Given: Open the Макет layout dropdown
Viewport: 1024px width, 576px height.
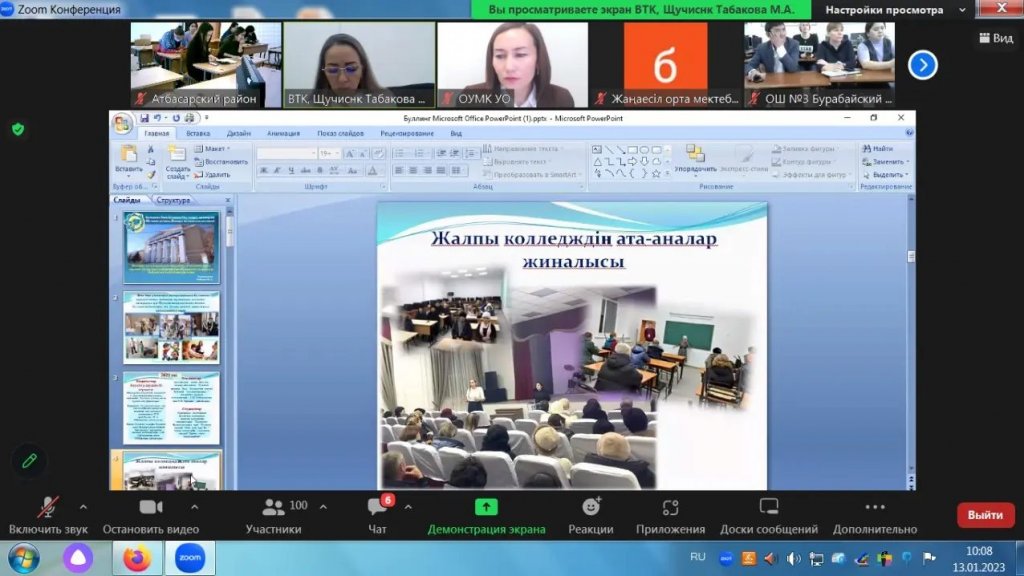Looking at the screenshot, I should click(212, 149).
